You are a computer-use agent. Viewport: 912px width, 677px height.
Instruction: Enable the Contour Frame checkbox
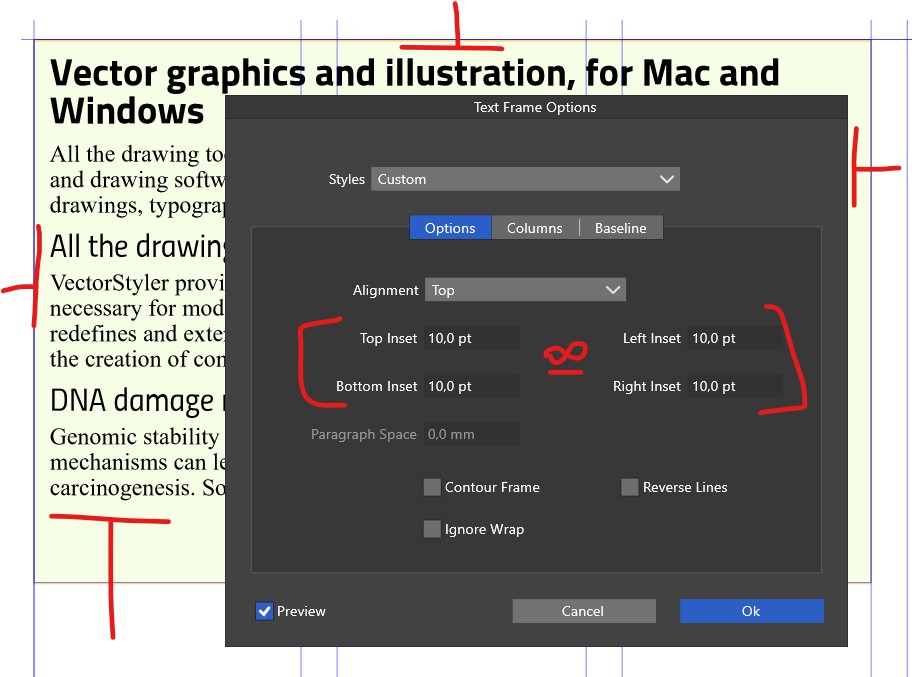(432, 487)
